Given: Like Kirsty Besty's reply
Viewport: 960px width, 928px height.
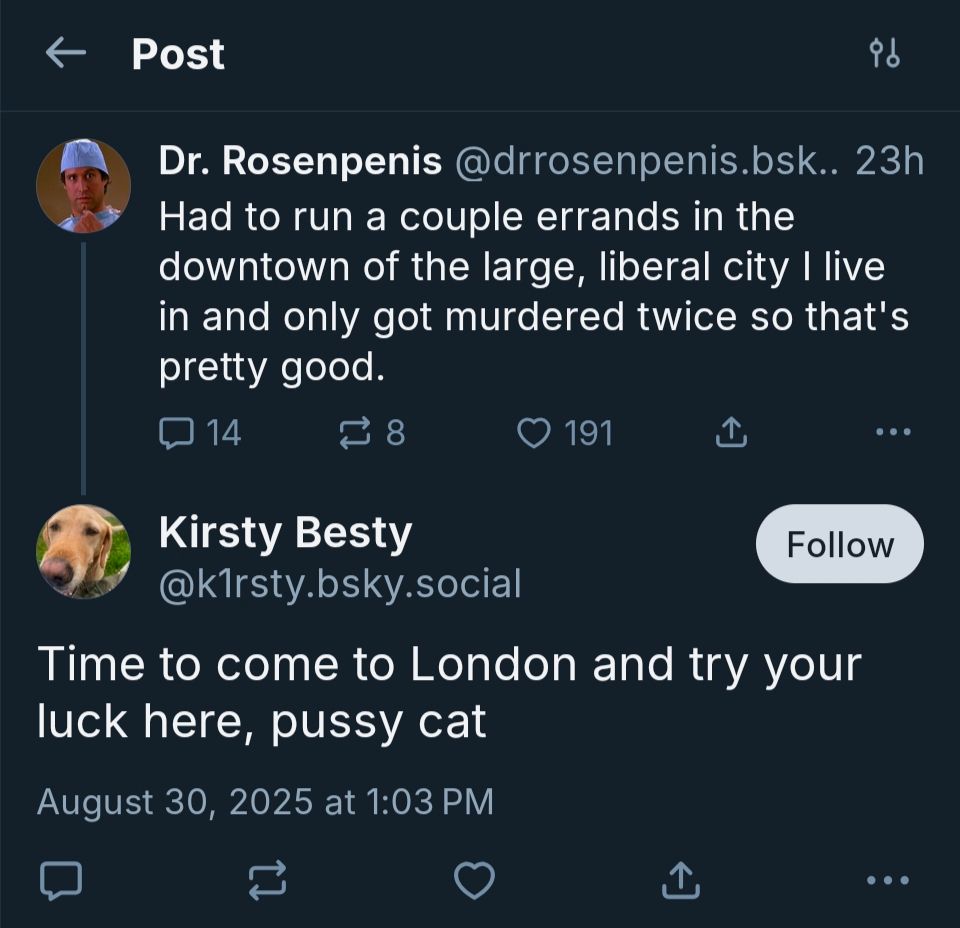Looking at the screenshot, I should pyautogui.click(x=473, y=880).
